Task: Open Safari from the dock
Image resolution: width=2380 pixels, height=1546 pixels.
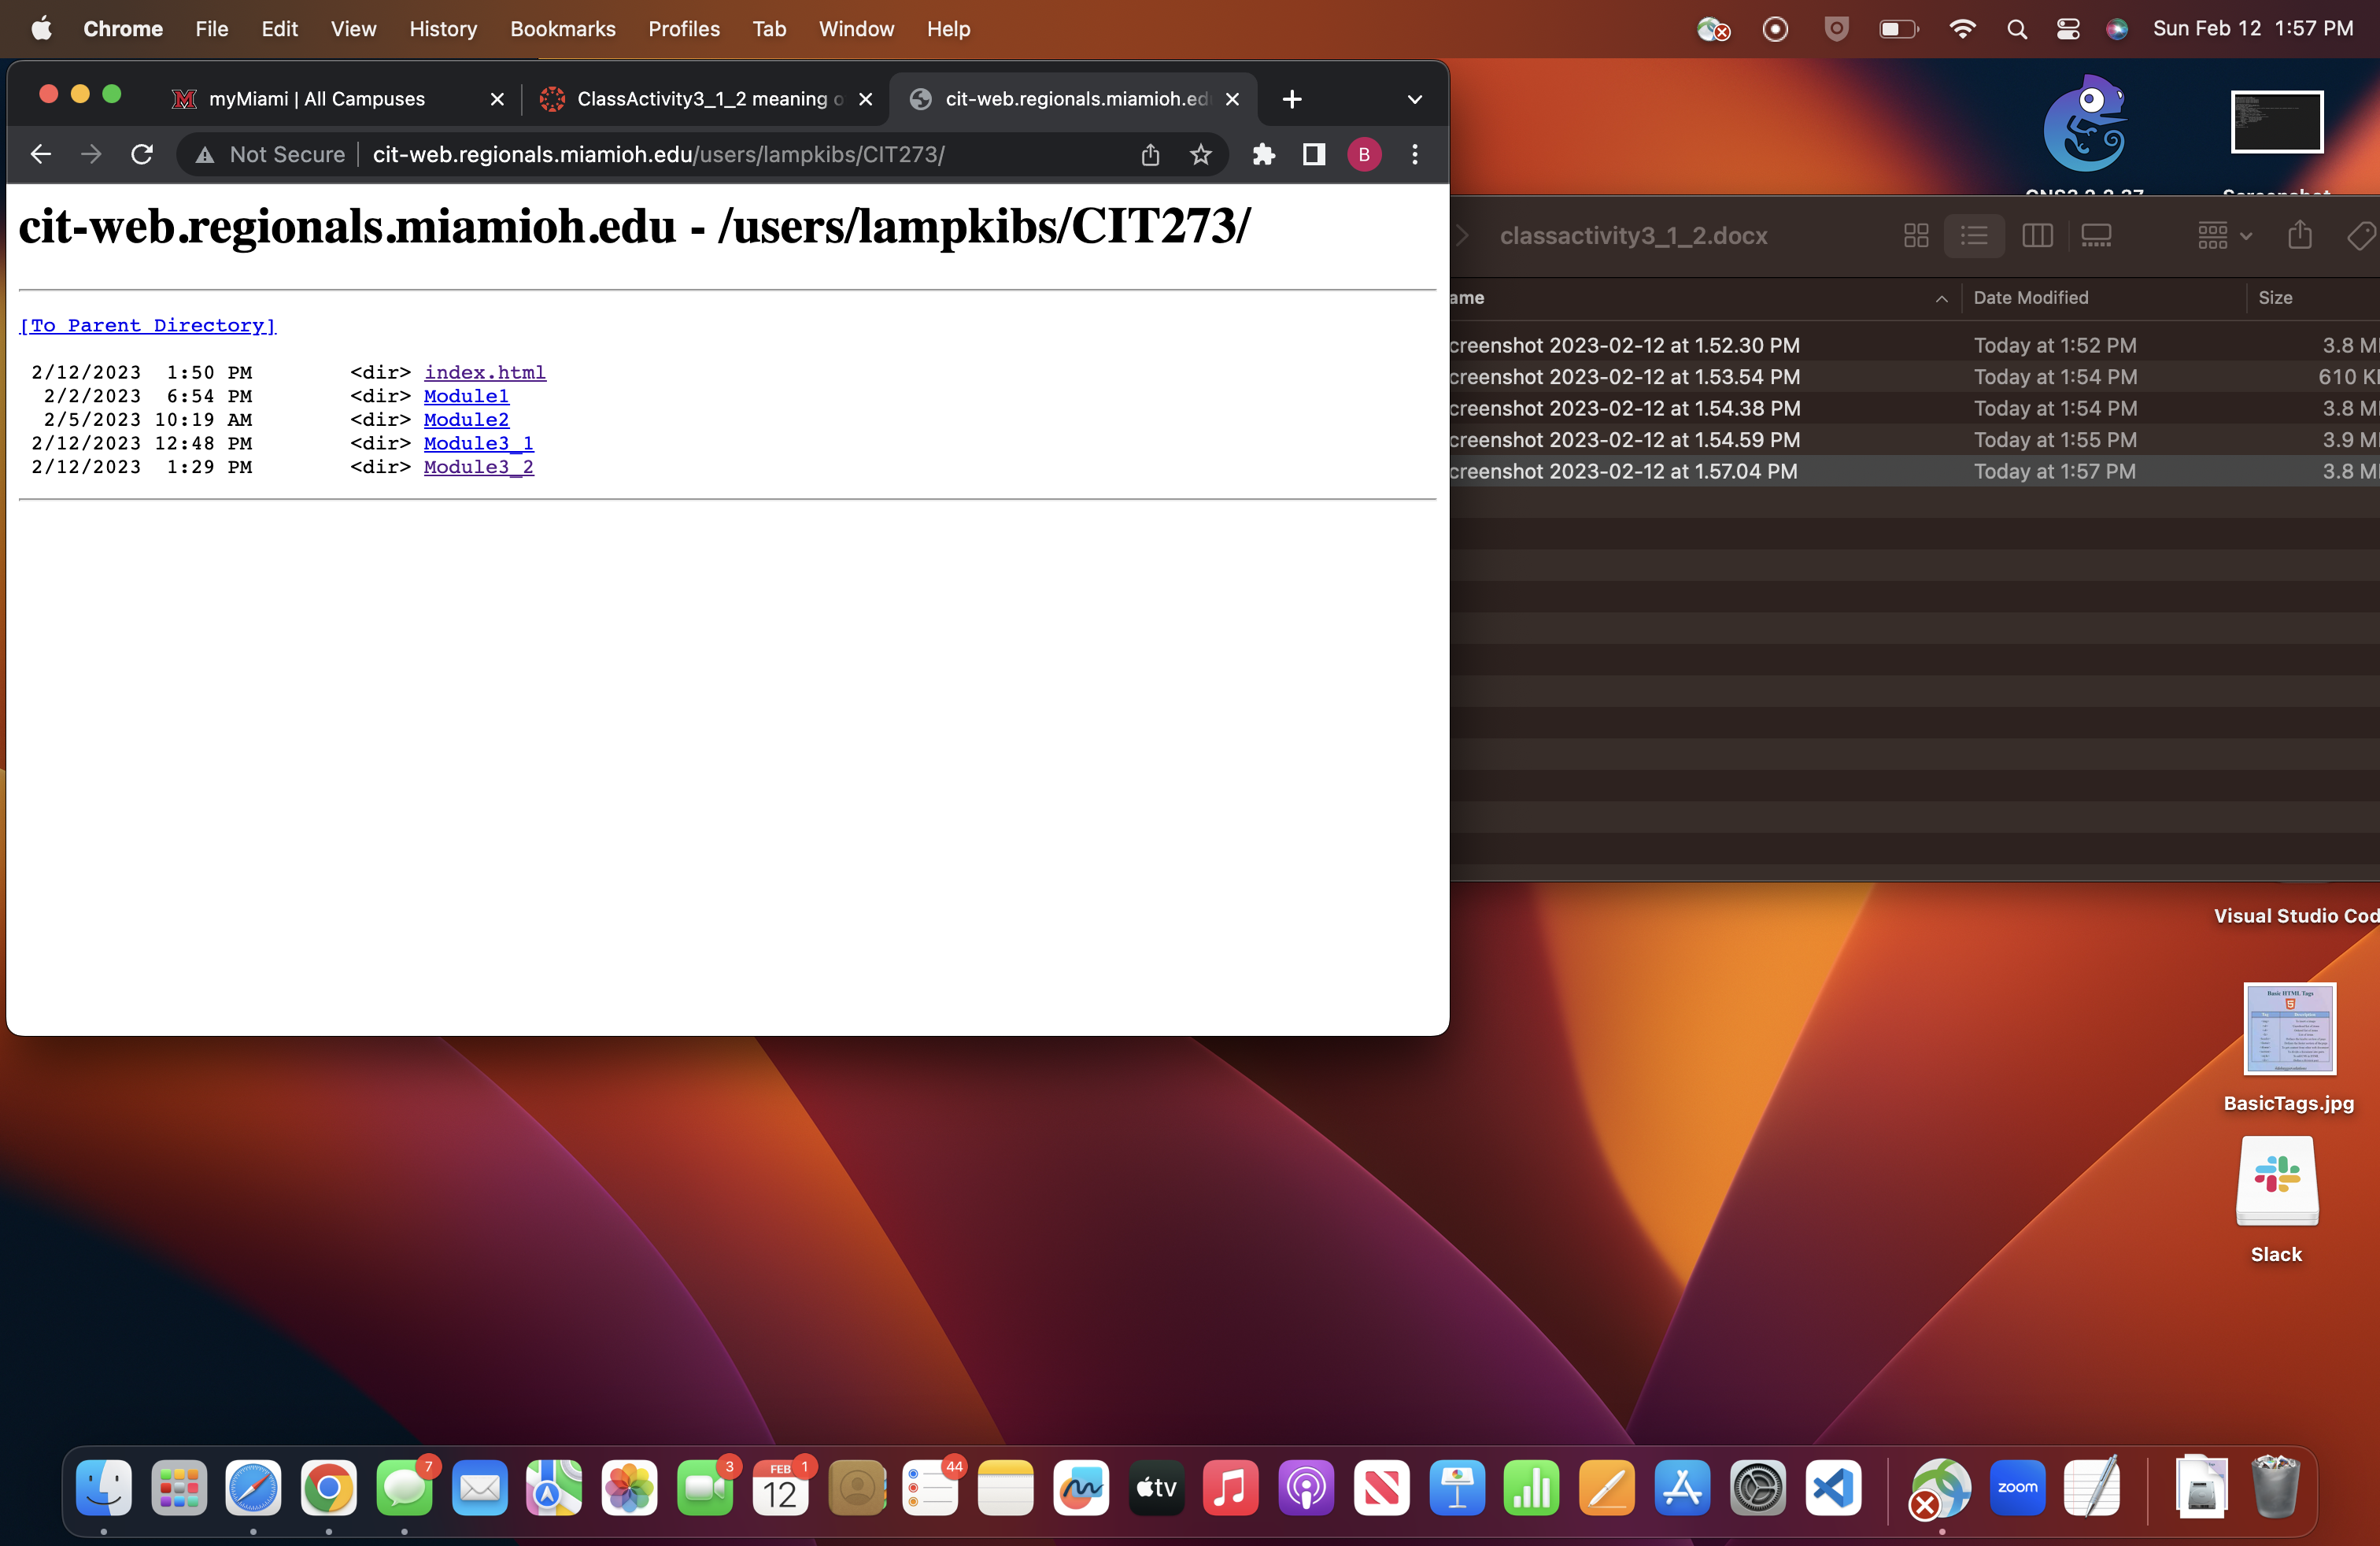Action: (253, 1487)
